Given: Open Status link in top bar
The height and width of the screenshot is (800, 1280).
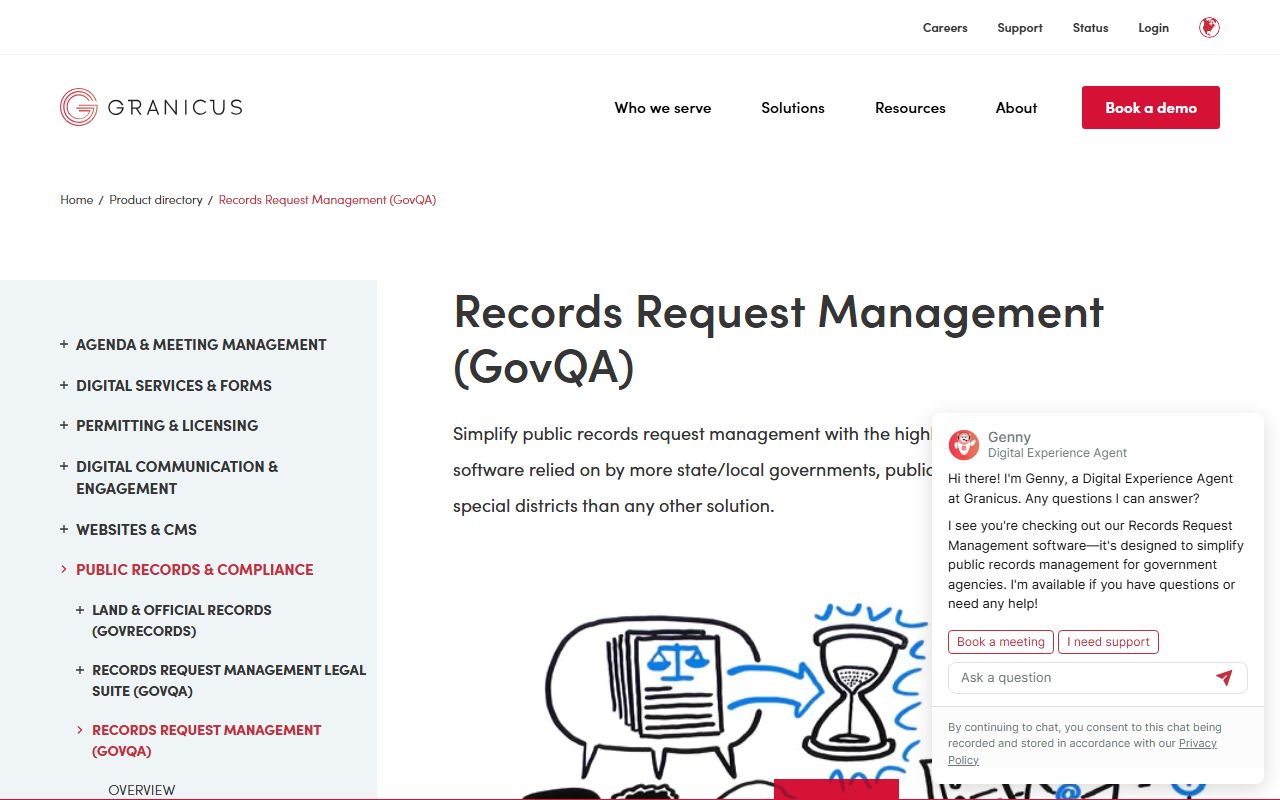Looking at the screenshot, I should 1090,28.
